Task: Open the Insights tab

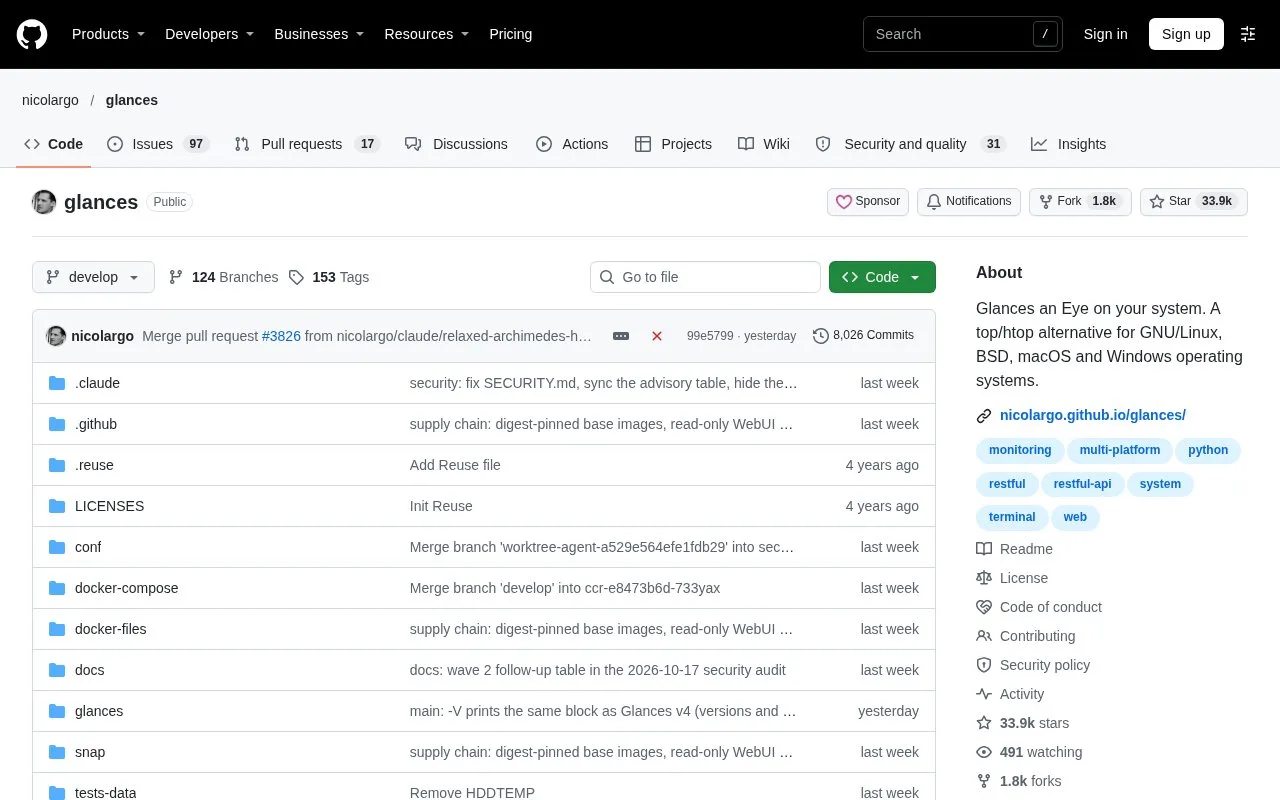Action: point(1069,144)
